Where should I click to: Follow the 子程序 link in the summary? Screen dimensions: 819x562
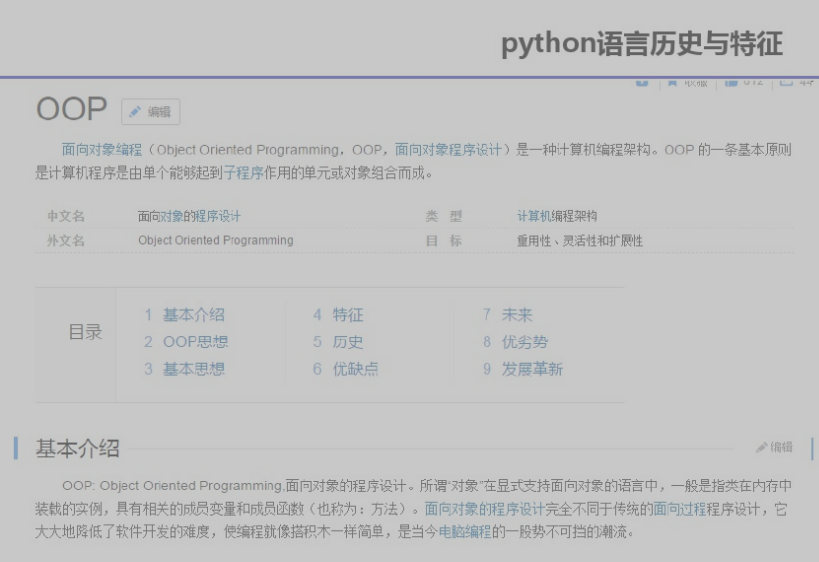(243, 173)
